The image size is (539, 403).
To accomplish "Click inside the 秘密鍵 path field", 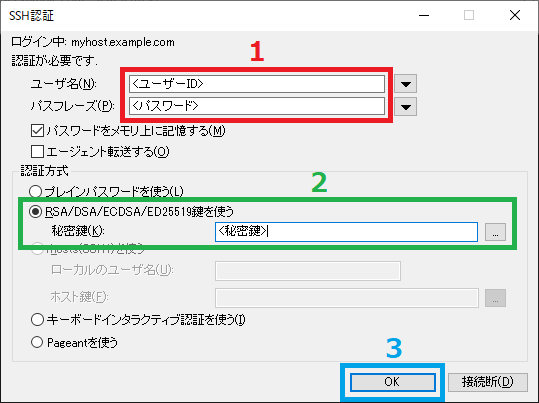I will (346, 232).
